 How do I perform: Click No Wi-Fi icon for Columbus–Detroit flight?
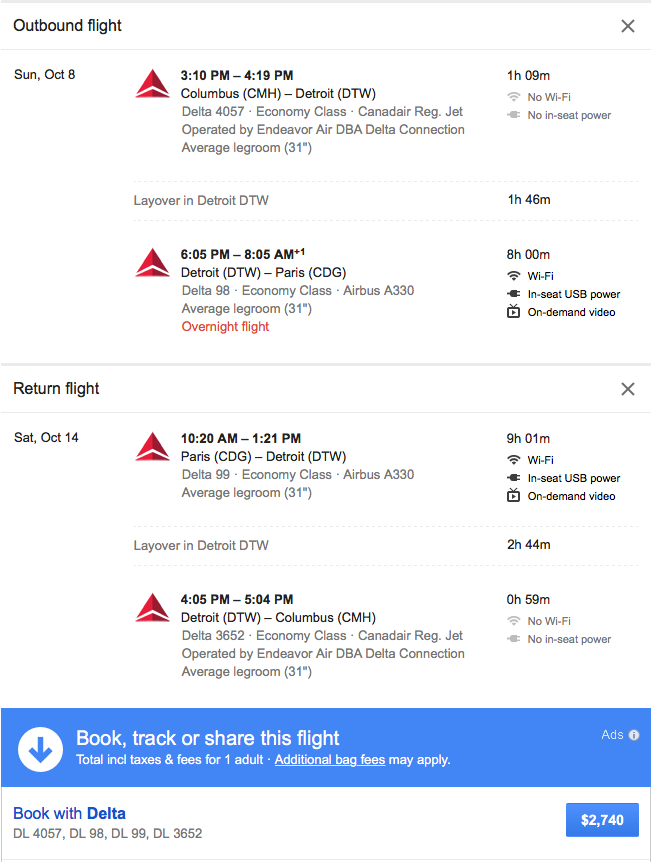point(514,97)
